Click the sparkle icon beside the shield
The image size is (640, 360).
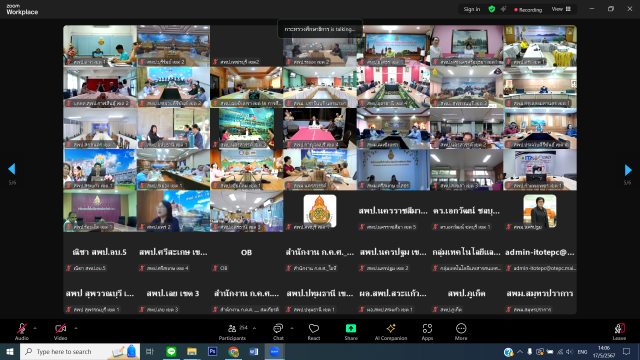(503, 9)
